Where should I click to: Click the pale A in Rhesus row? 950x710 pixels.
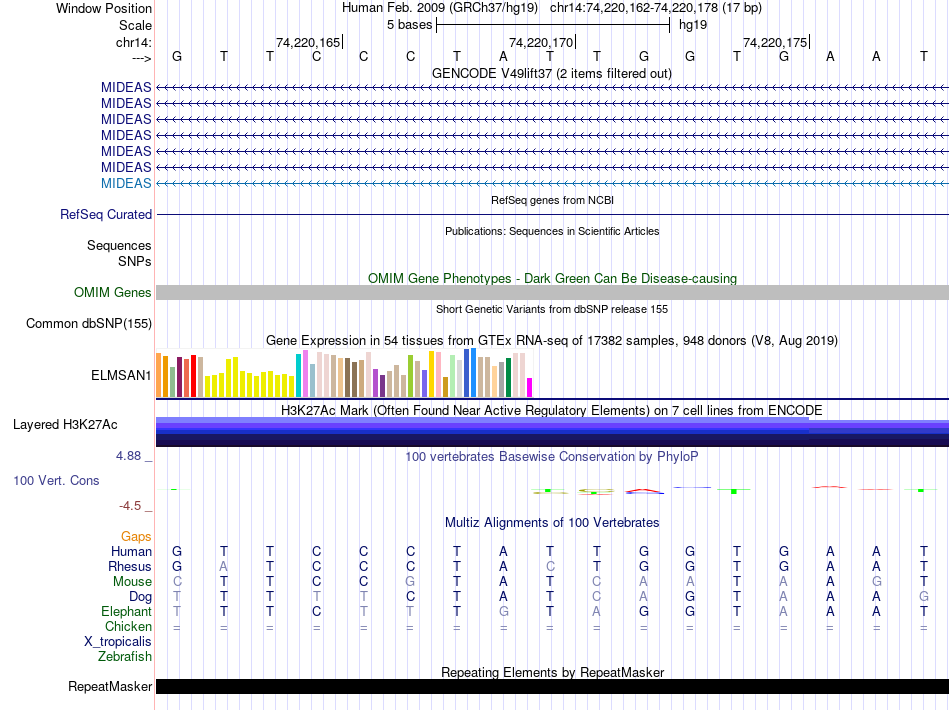point(224,566)
